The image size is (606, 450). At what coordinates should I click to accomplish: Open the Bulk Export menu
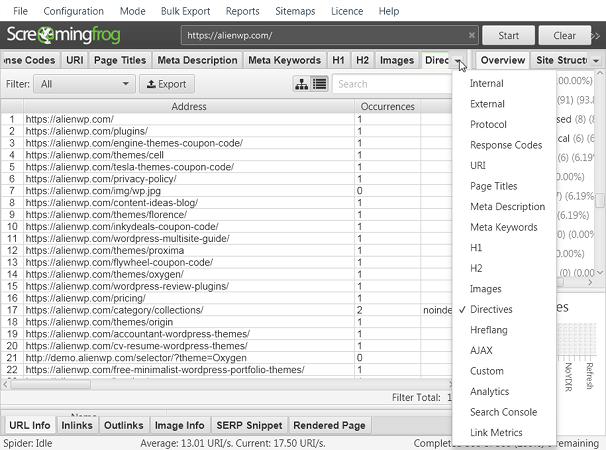pyautogui.click(x=186, y=11)
